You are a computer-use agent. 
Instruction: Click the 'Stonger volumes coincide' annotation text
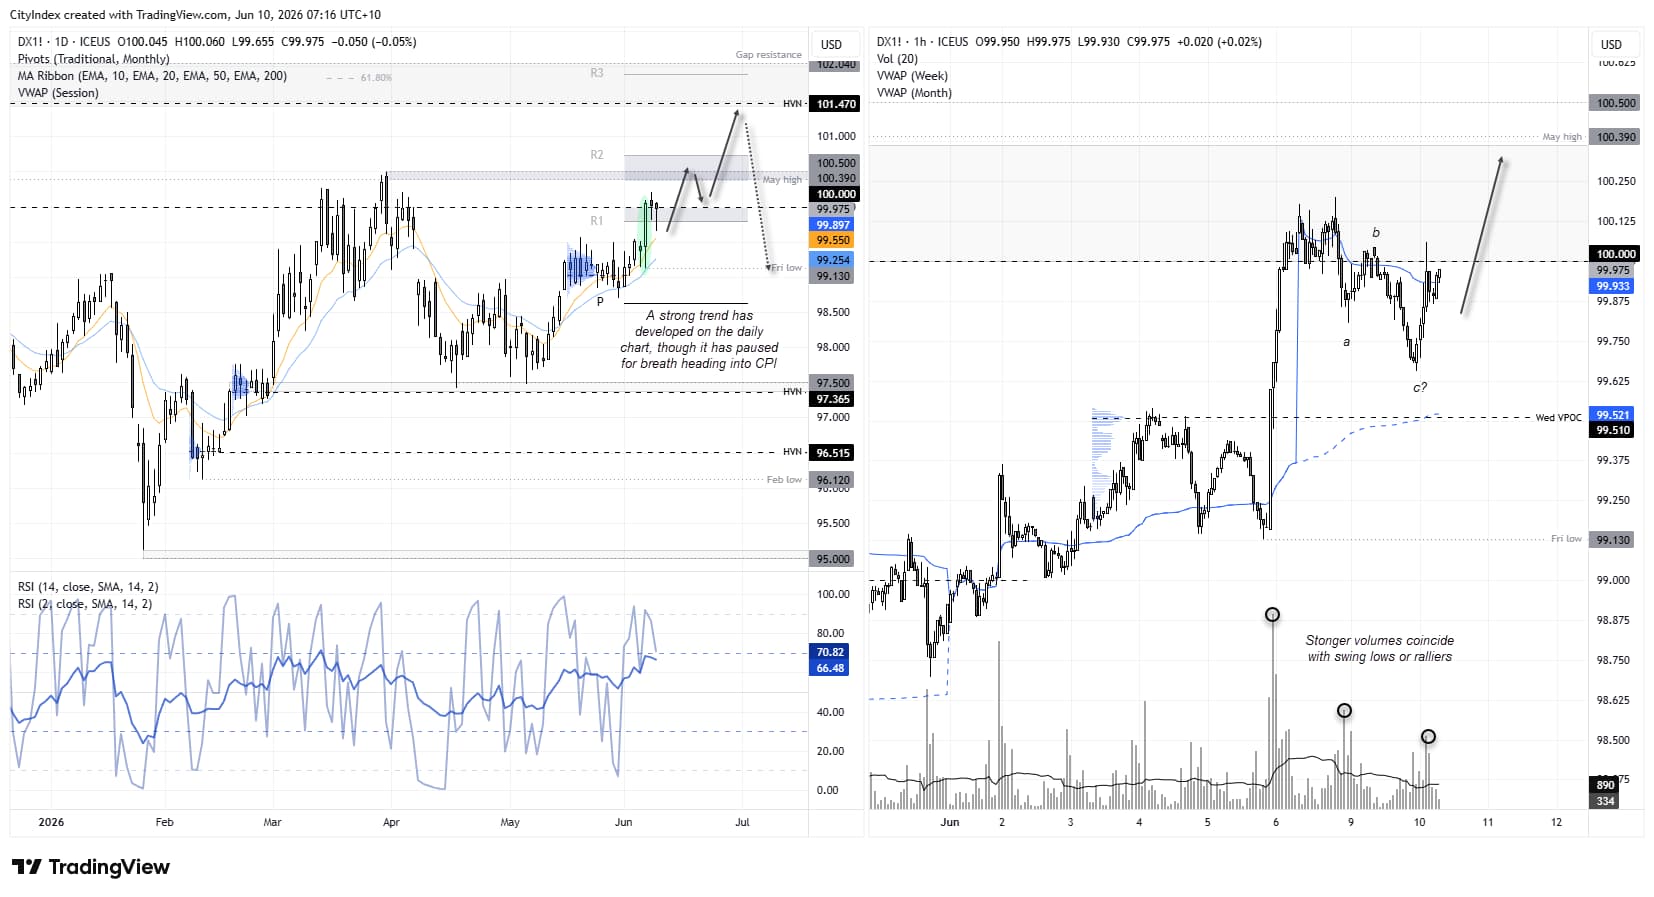click(1379, 648)
